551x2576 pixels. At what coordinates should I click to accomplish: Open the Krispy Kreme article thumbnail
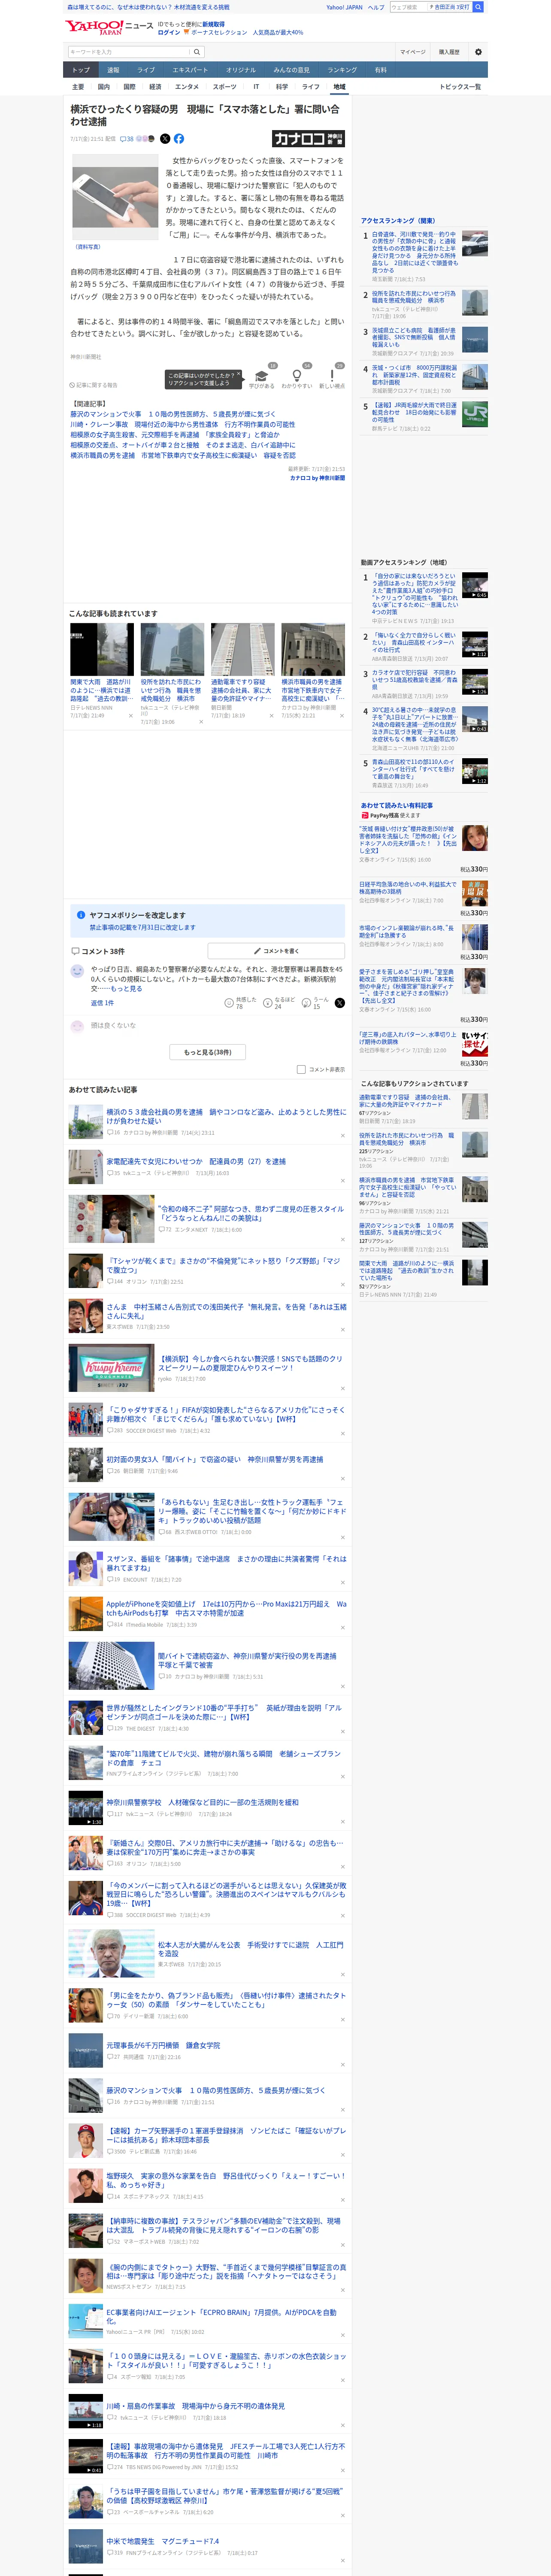tap(111, 1368)
